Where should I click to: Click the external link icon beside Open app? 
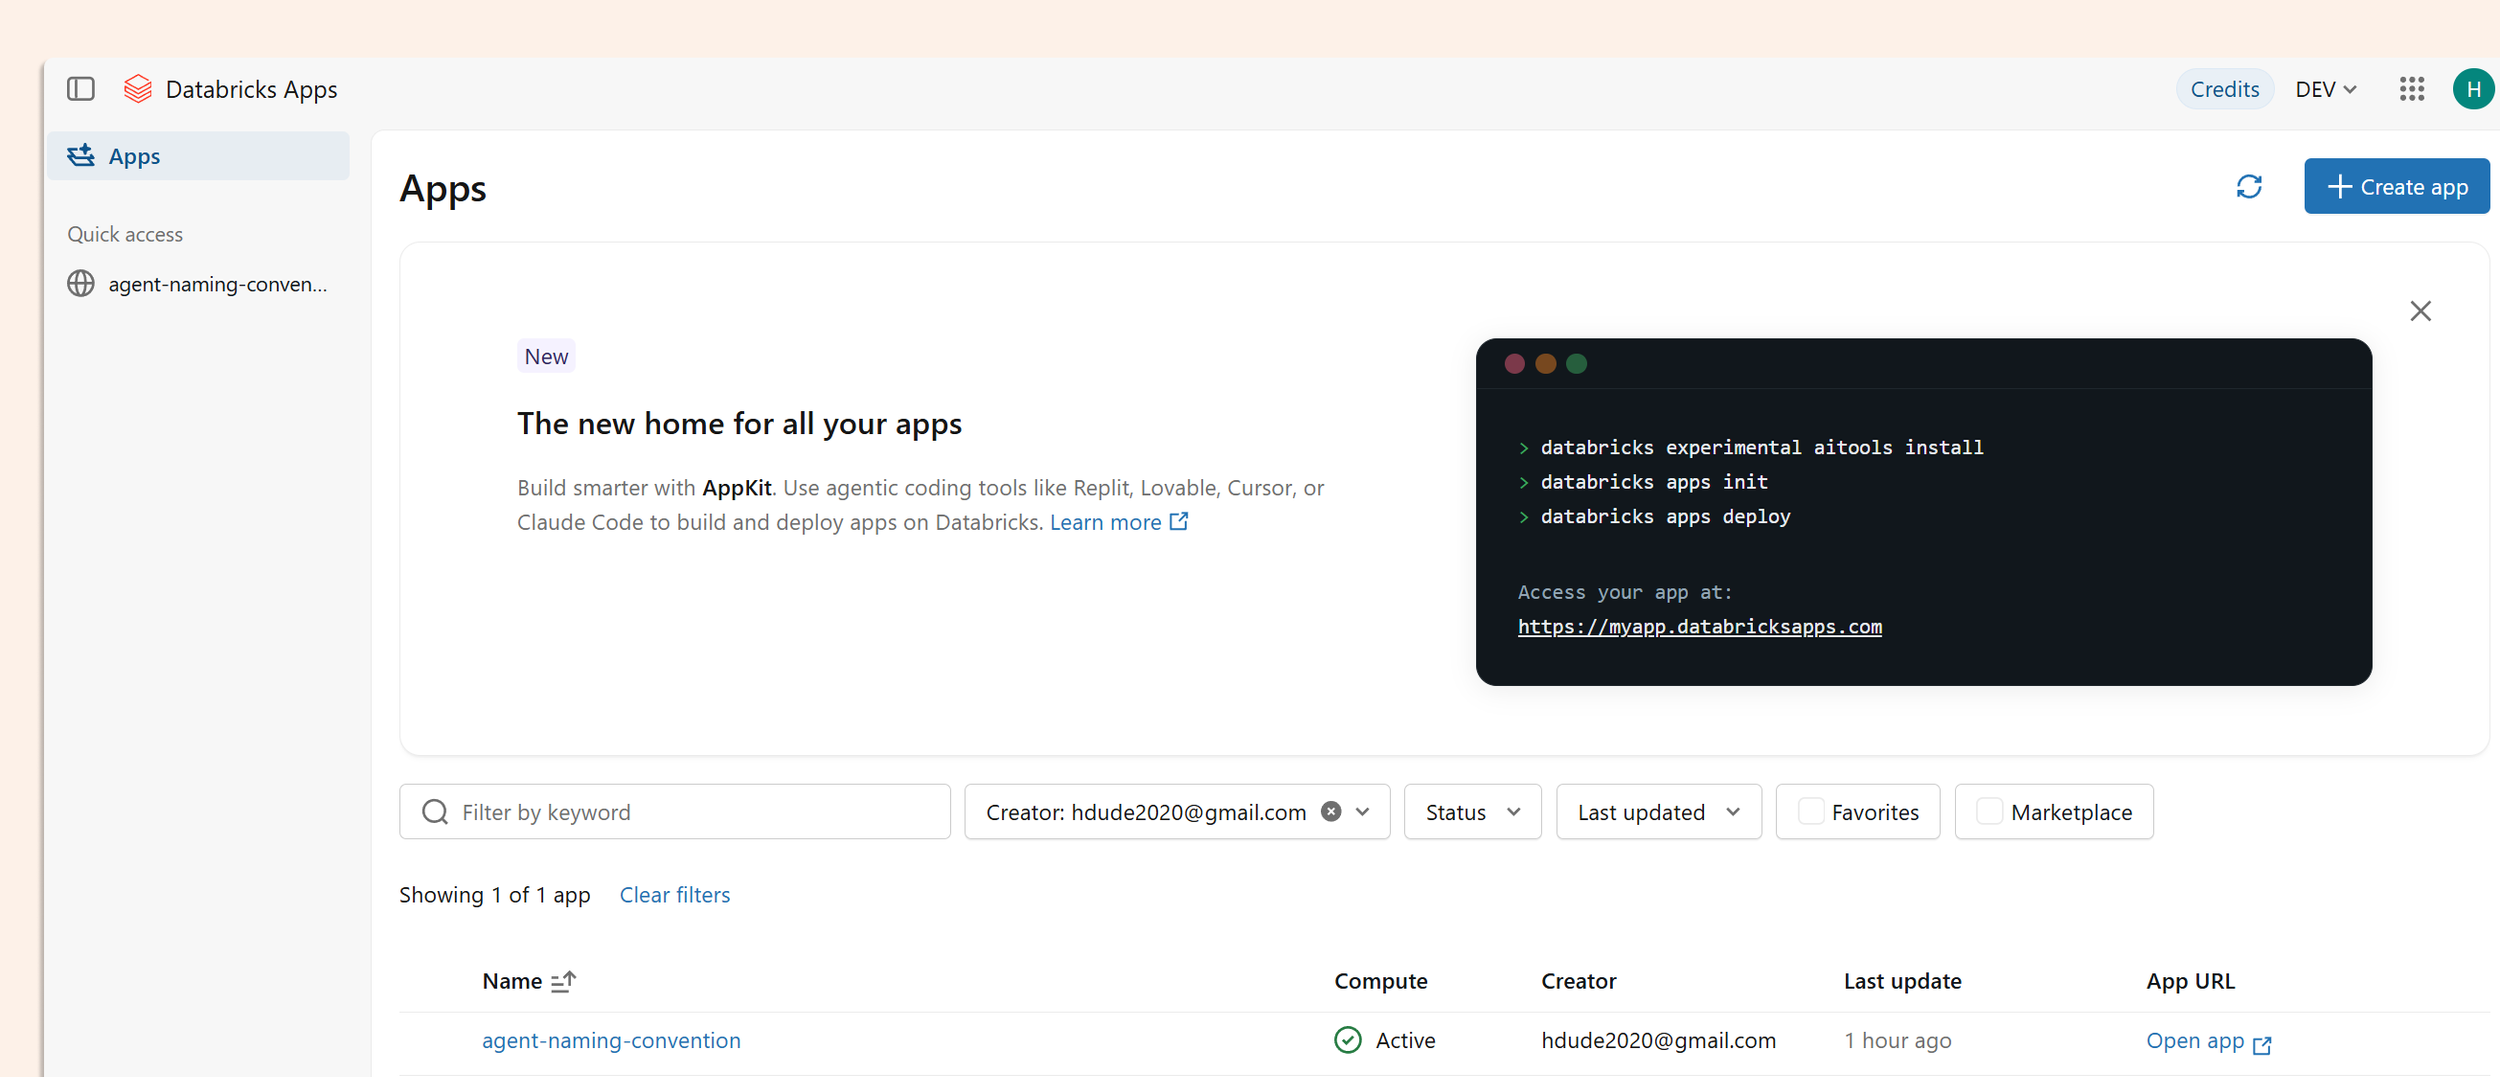pyautogui.click(x=2262, y=1044)
